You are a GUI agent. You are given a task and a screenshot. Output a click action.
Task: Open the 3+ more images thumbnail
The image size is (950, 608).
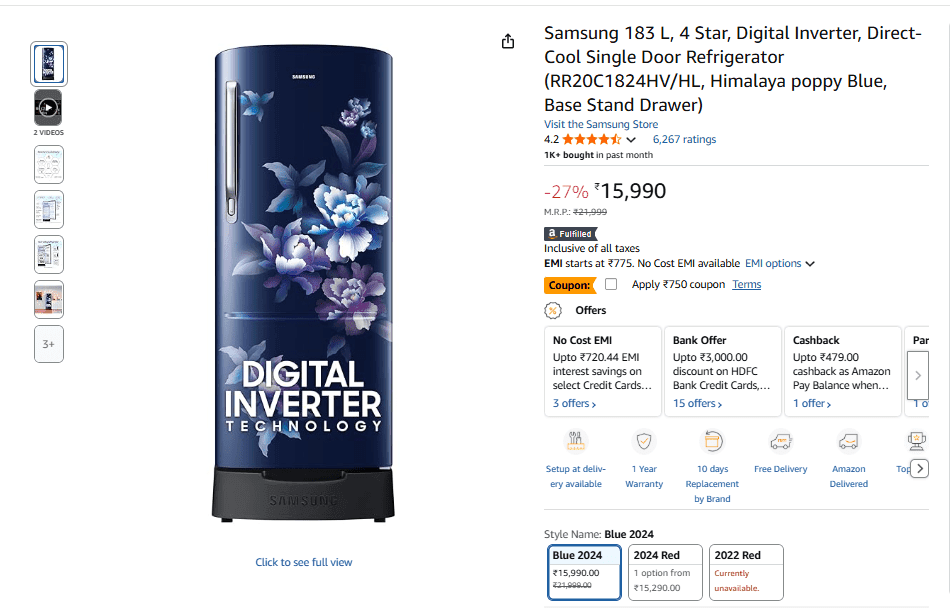coord(48,344)
